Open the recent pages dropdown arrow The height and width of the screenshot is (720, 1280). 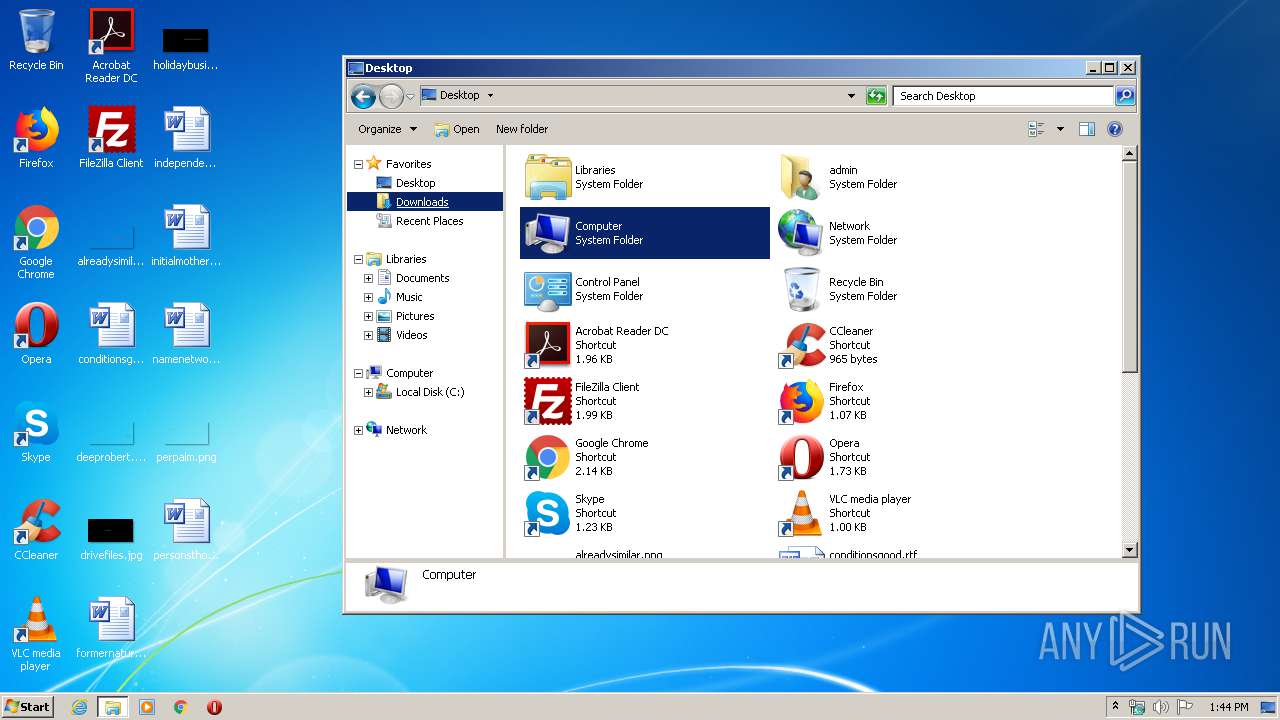point(410,96)
